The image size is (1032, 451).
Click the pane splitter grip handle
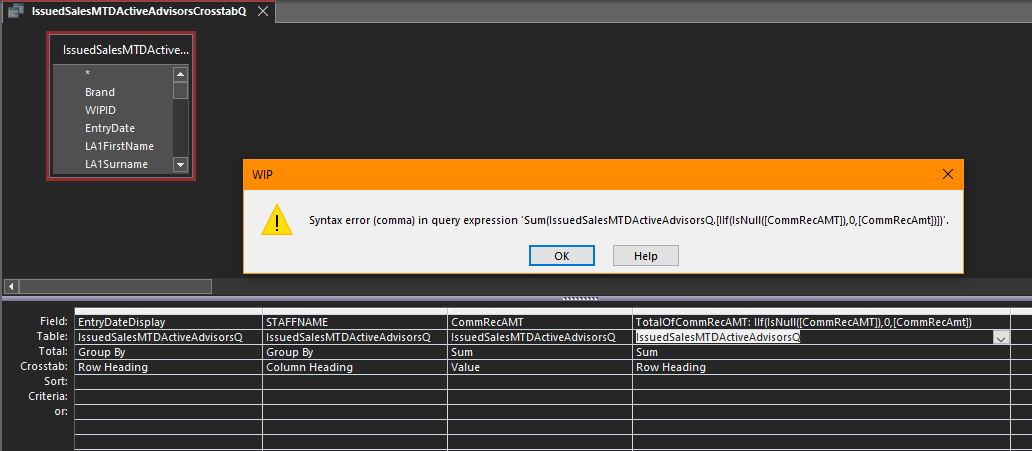coord(580,299)
